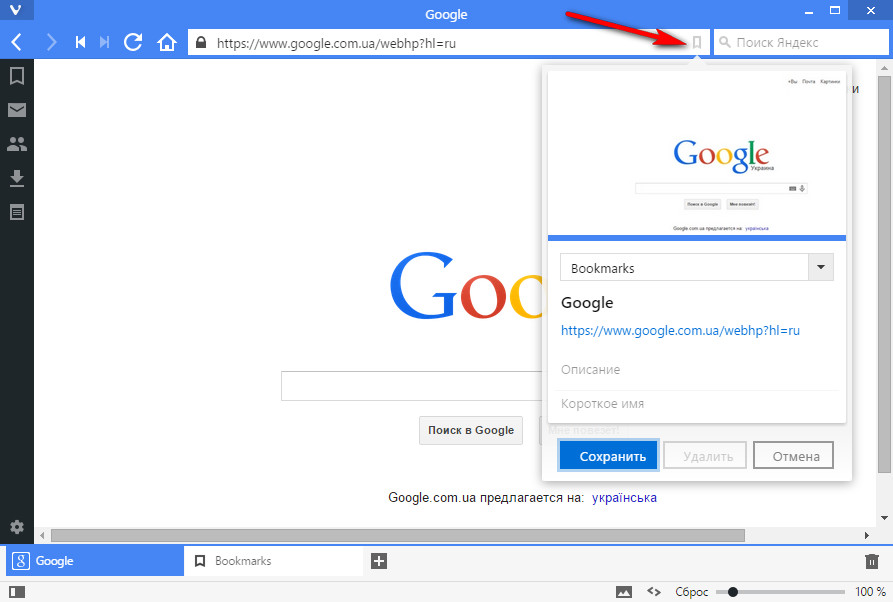This screenshot has height=602, width=893.
Task: Click the horizontal scrollbar left arrow
Action: click(42, 535)
